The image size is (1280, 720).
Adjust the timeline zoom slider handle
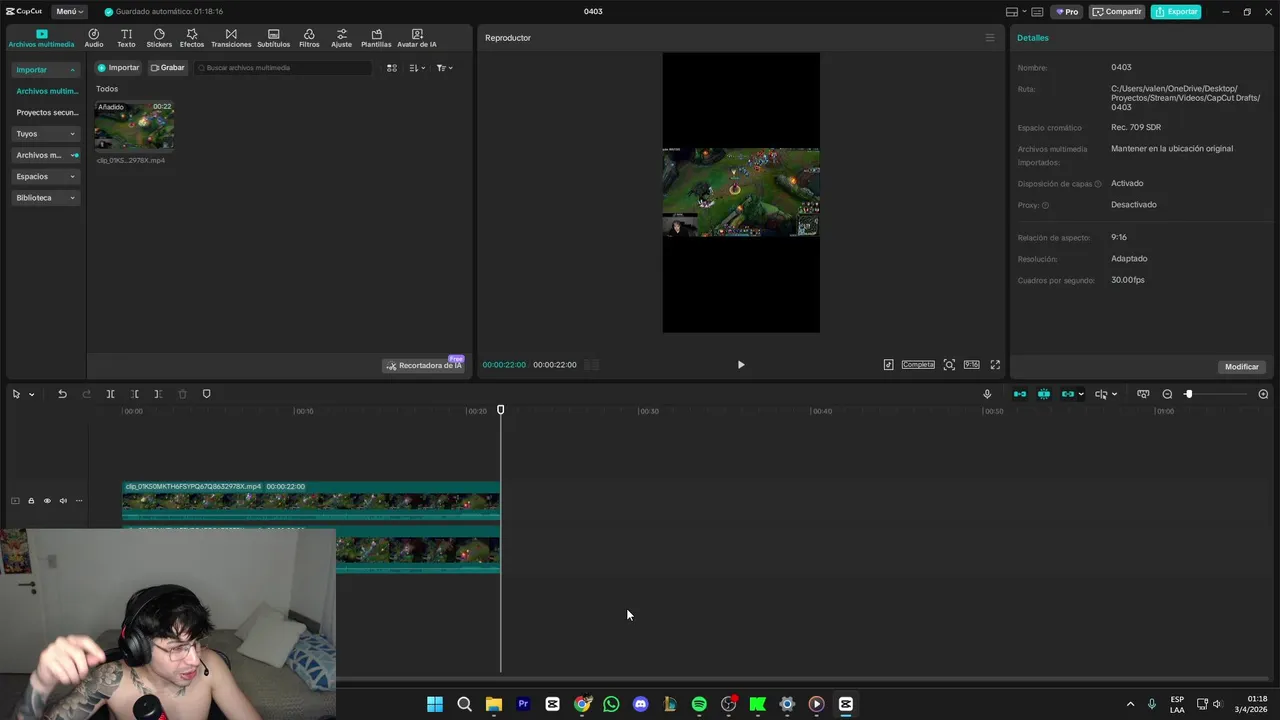coord(1188,394)
